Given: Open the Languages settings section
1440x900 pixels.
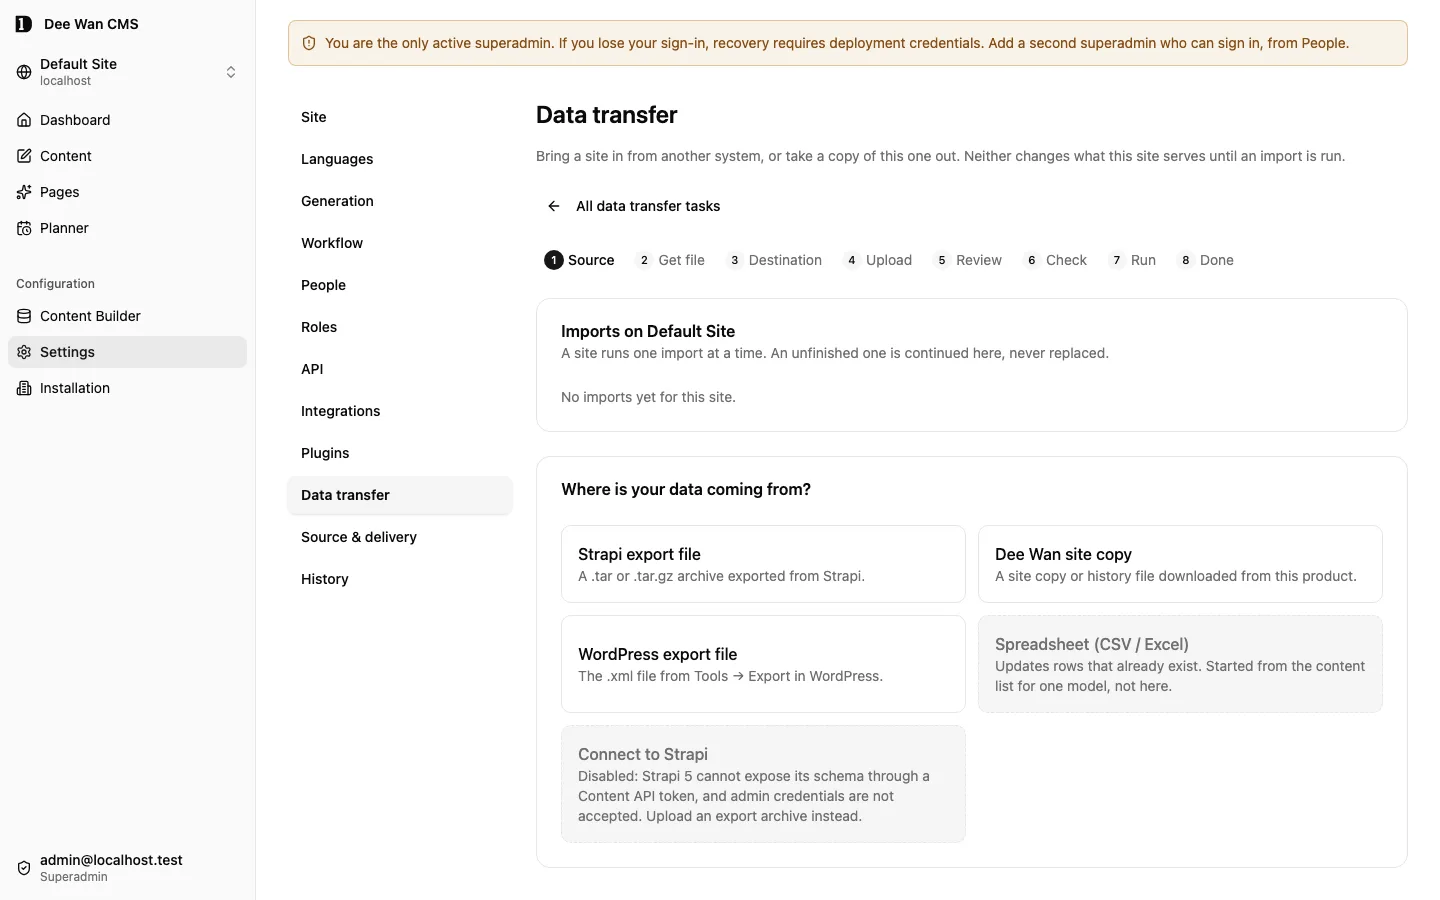Looking at the screenshot, I should pyautogui.click(x=400, y=159).
